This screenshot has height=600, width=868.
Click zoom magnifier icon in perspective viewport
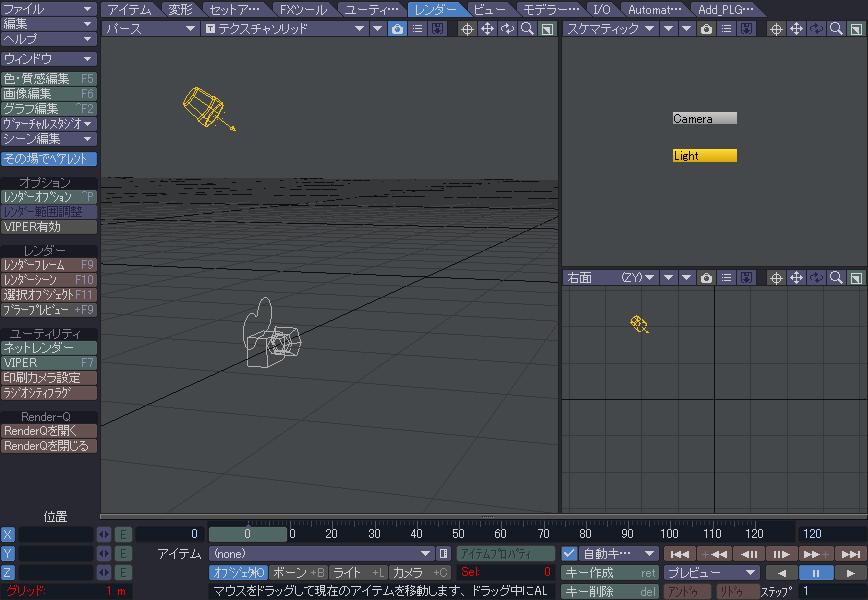point(527,29)
